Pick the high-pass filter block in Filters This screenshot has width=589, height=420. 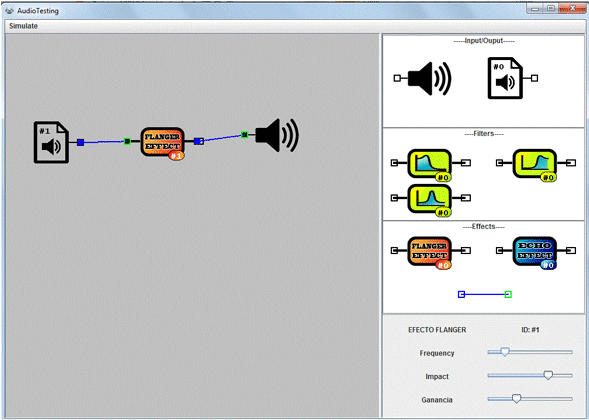(536, 165)
